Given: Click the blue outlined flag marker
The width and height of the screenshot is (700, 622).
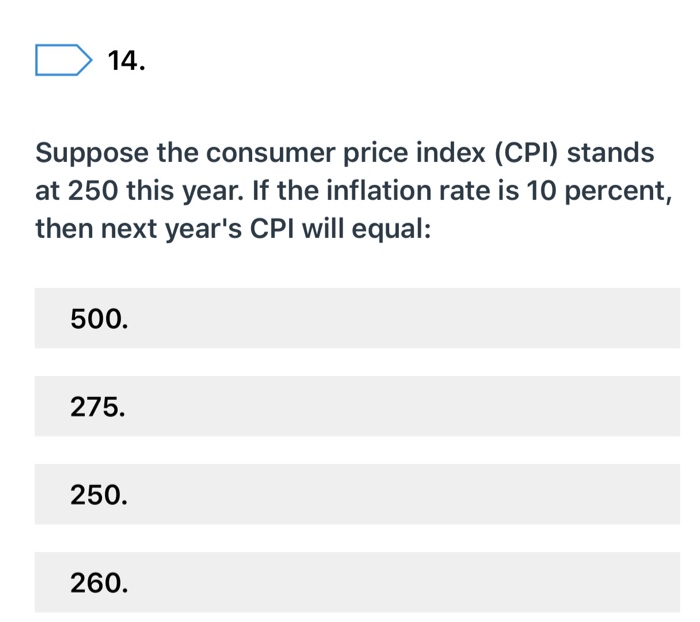Looking at the screenshot, I should coord(64,60).
